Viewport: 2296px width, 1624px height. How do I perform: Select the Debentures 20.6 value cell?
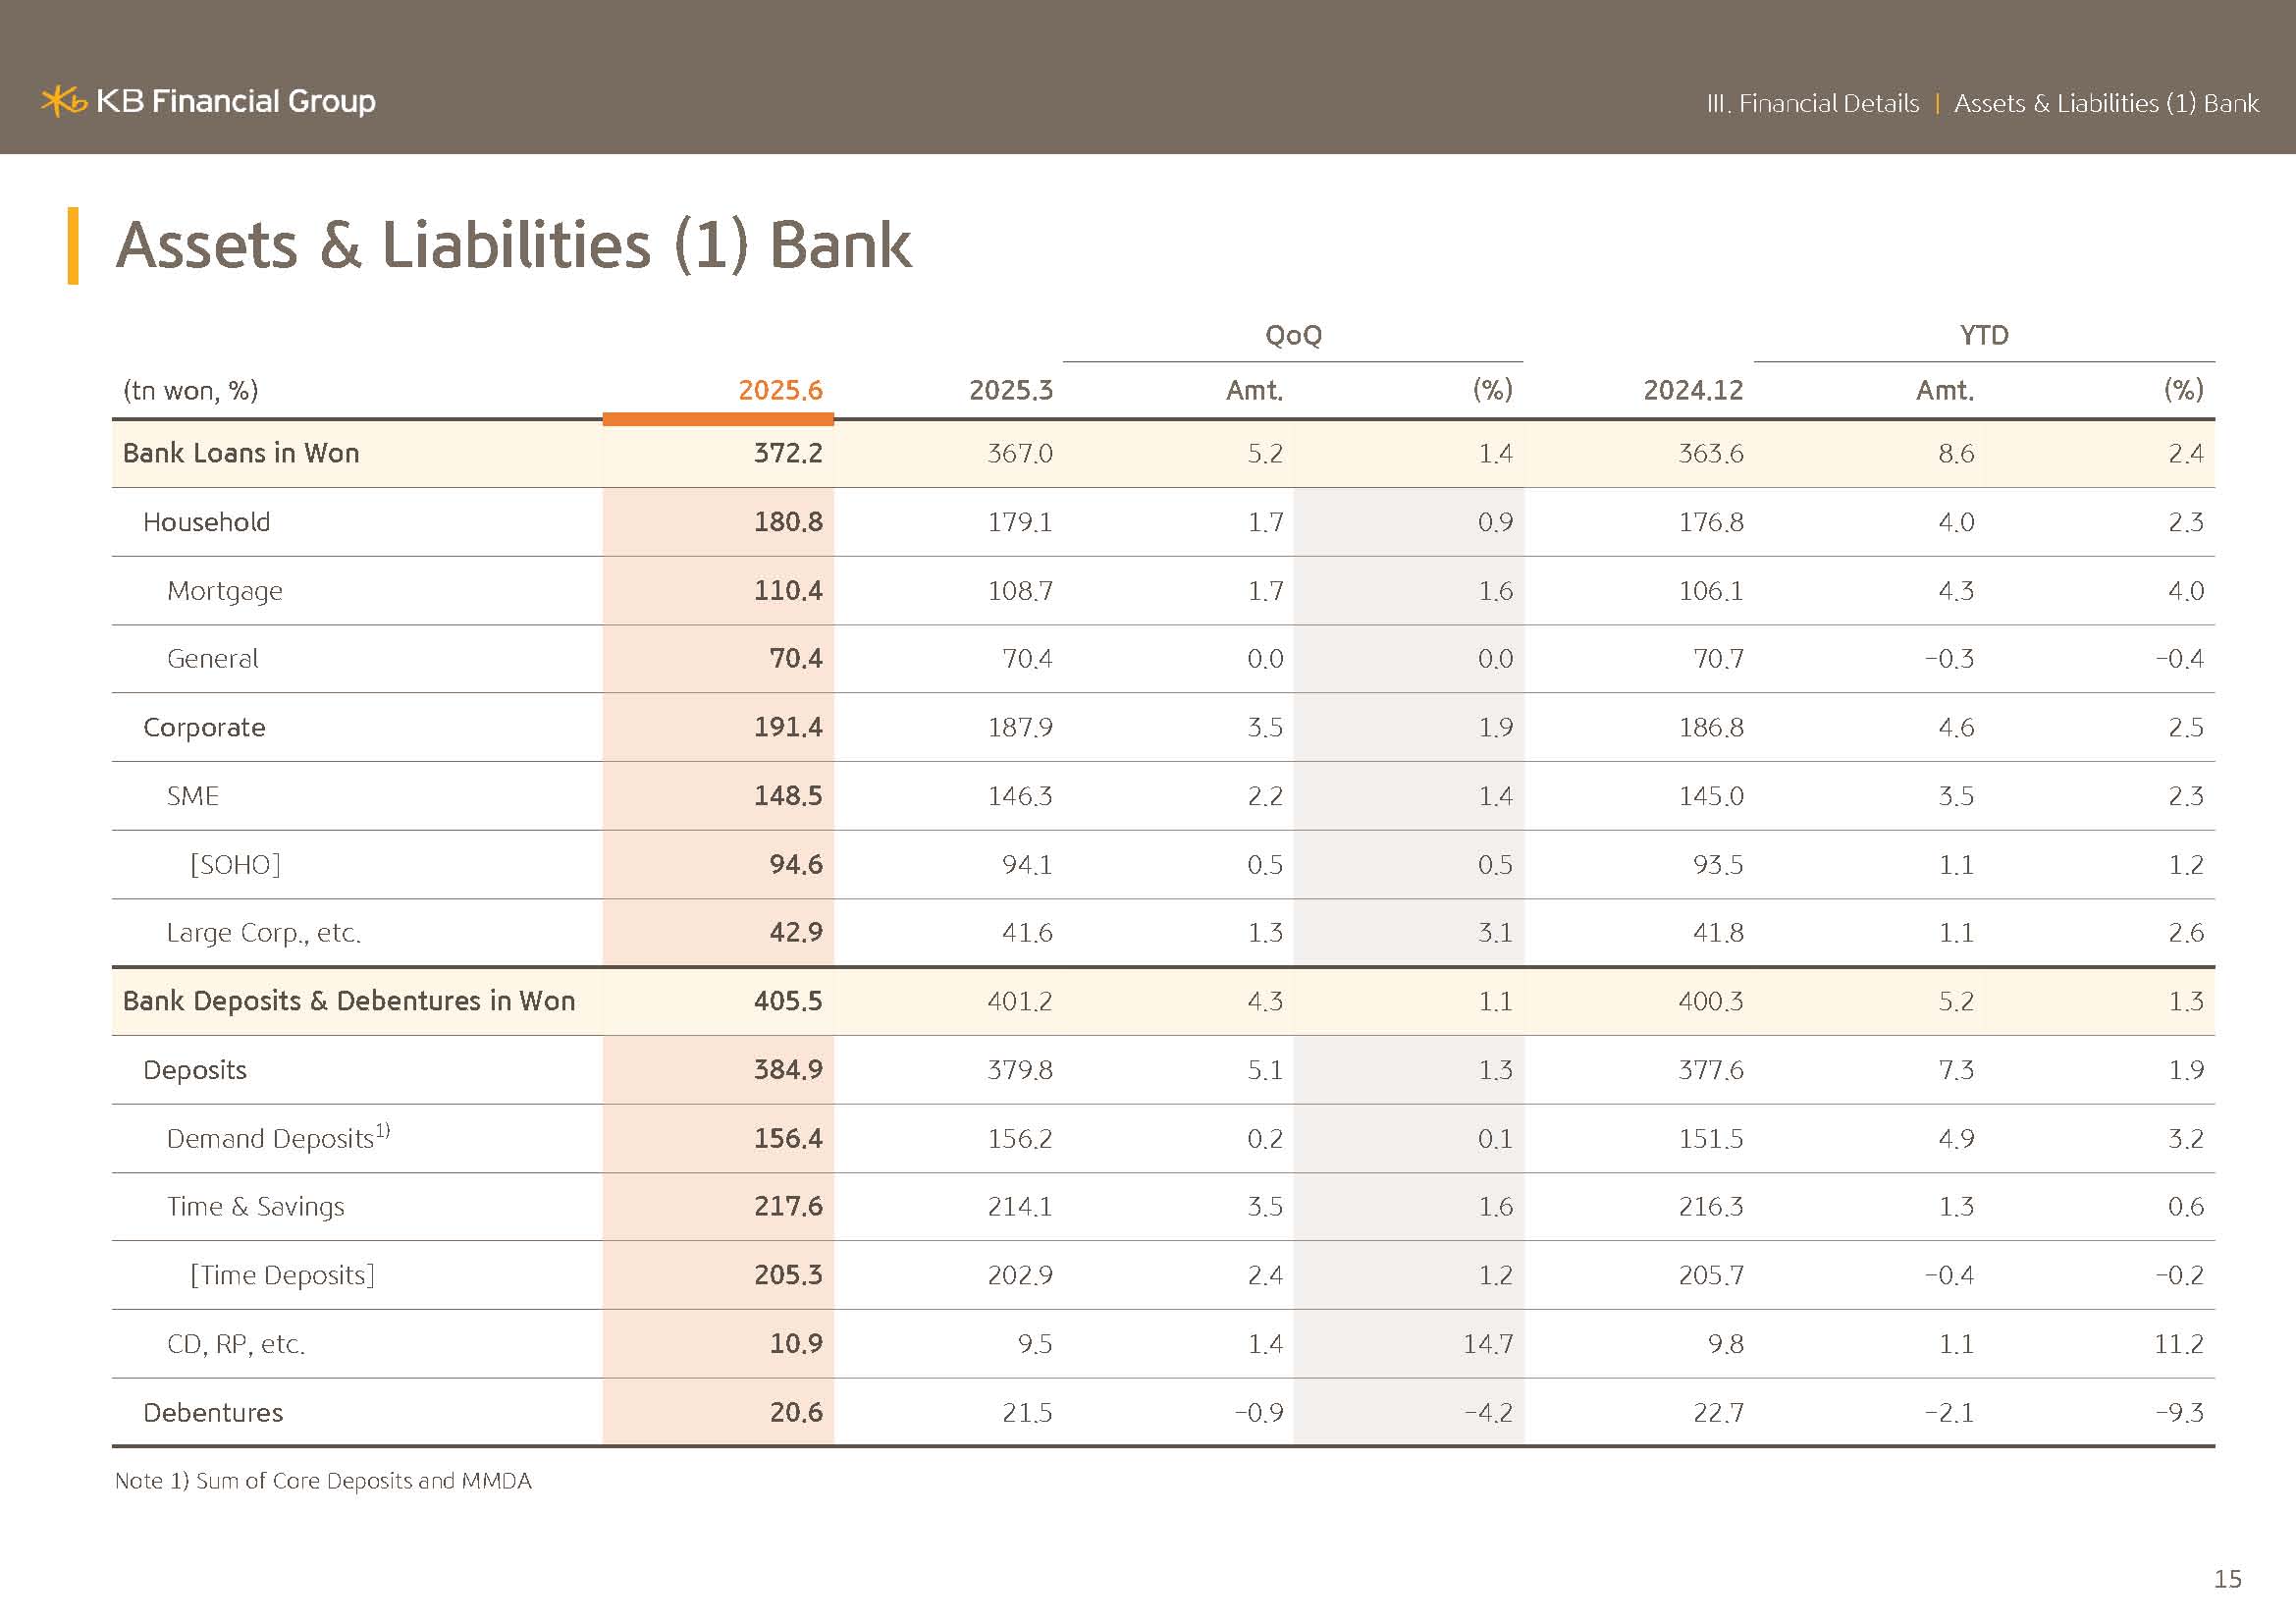pos(795,1412)
